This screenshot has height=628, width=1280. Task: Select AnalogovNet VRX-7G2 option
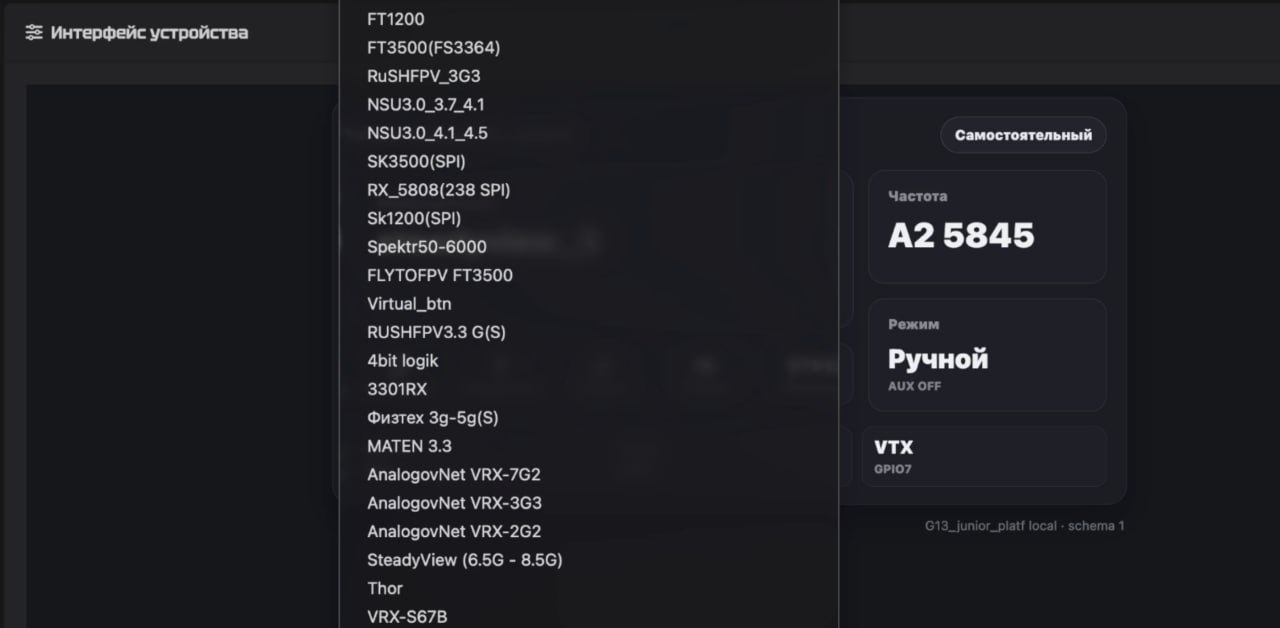pos(589,475)
